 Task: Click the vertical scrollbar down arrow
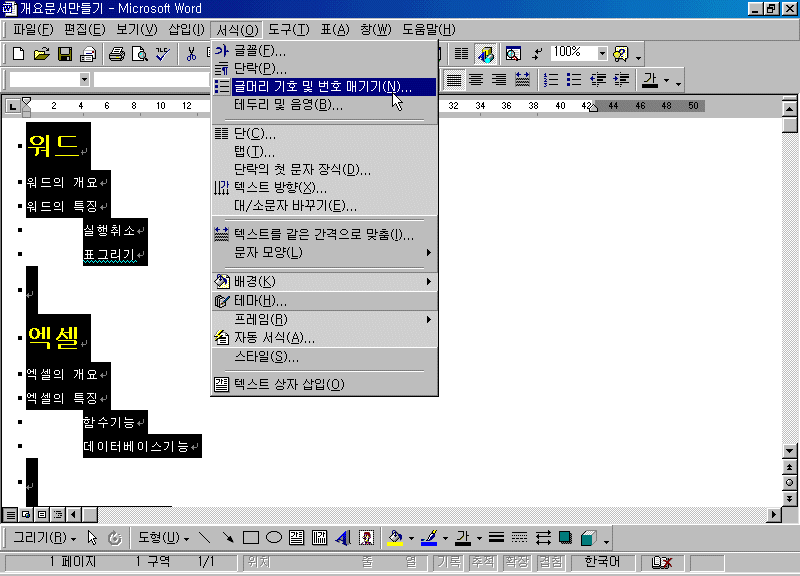[x=789, y=451]
